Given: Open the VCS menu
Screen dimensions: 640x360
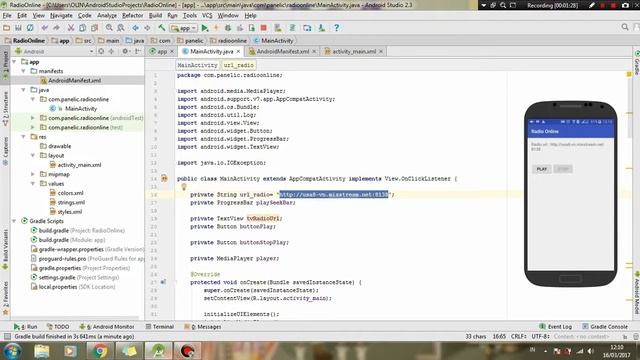Looking at the screenshot, I should pyautogui.click(x=207, y=16).
